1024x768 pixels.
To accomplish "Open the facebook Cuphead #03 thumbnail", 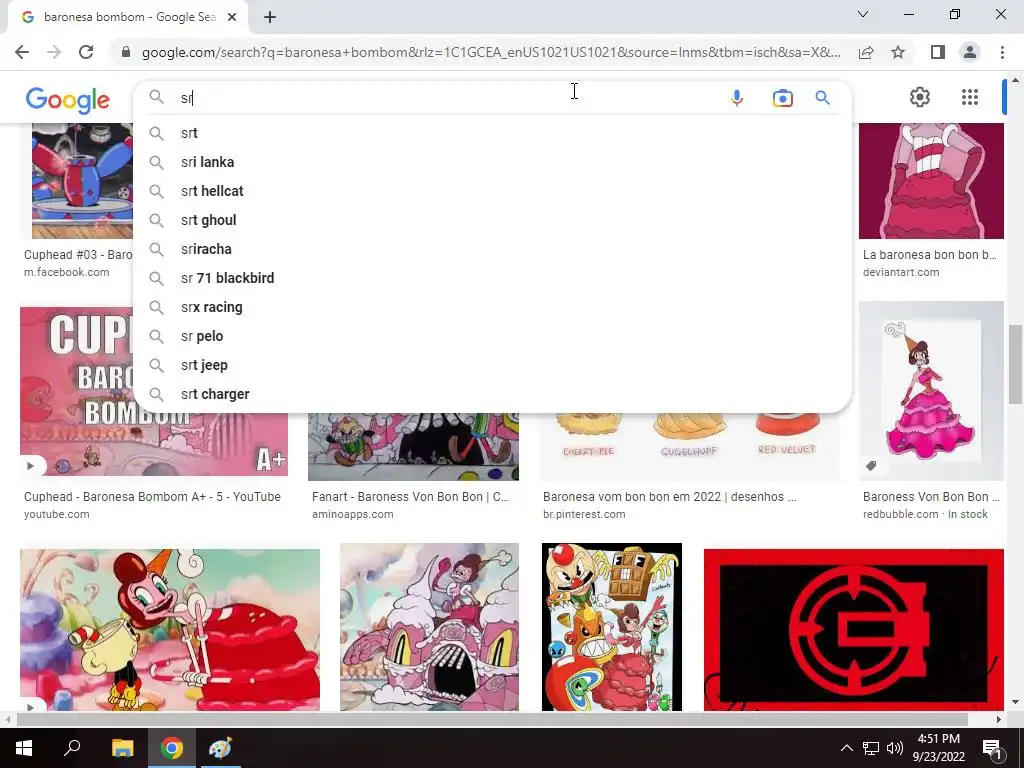I will (x=82, y=181).
